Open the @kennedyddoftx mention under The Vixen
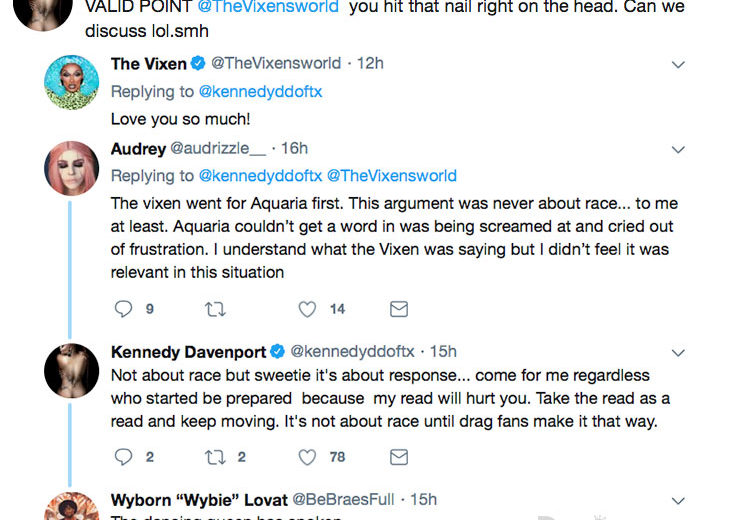Image resolution: width=732 pixels, height=520 pixels. pyautogui.click(x=261, y=91)
